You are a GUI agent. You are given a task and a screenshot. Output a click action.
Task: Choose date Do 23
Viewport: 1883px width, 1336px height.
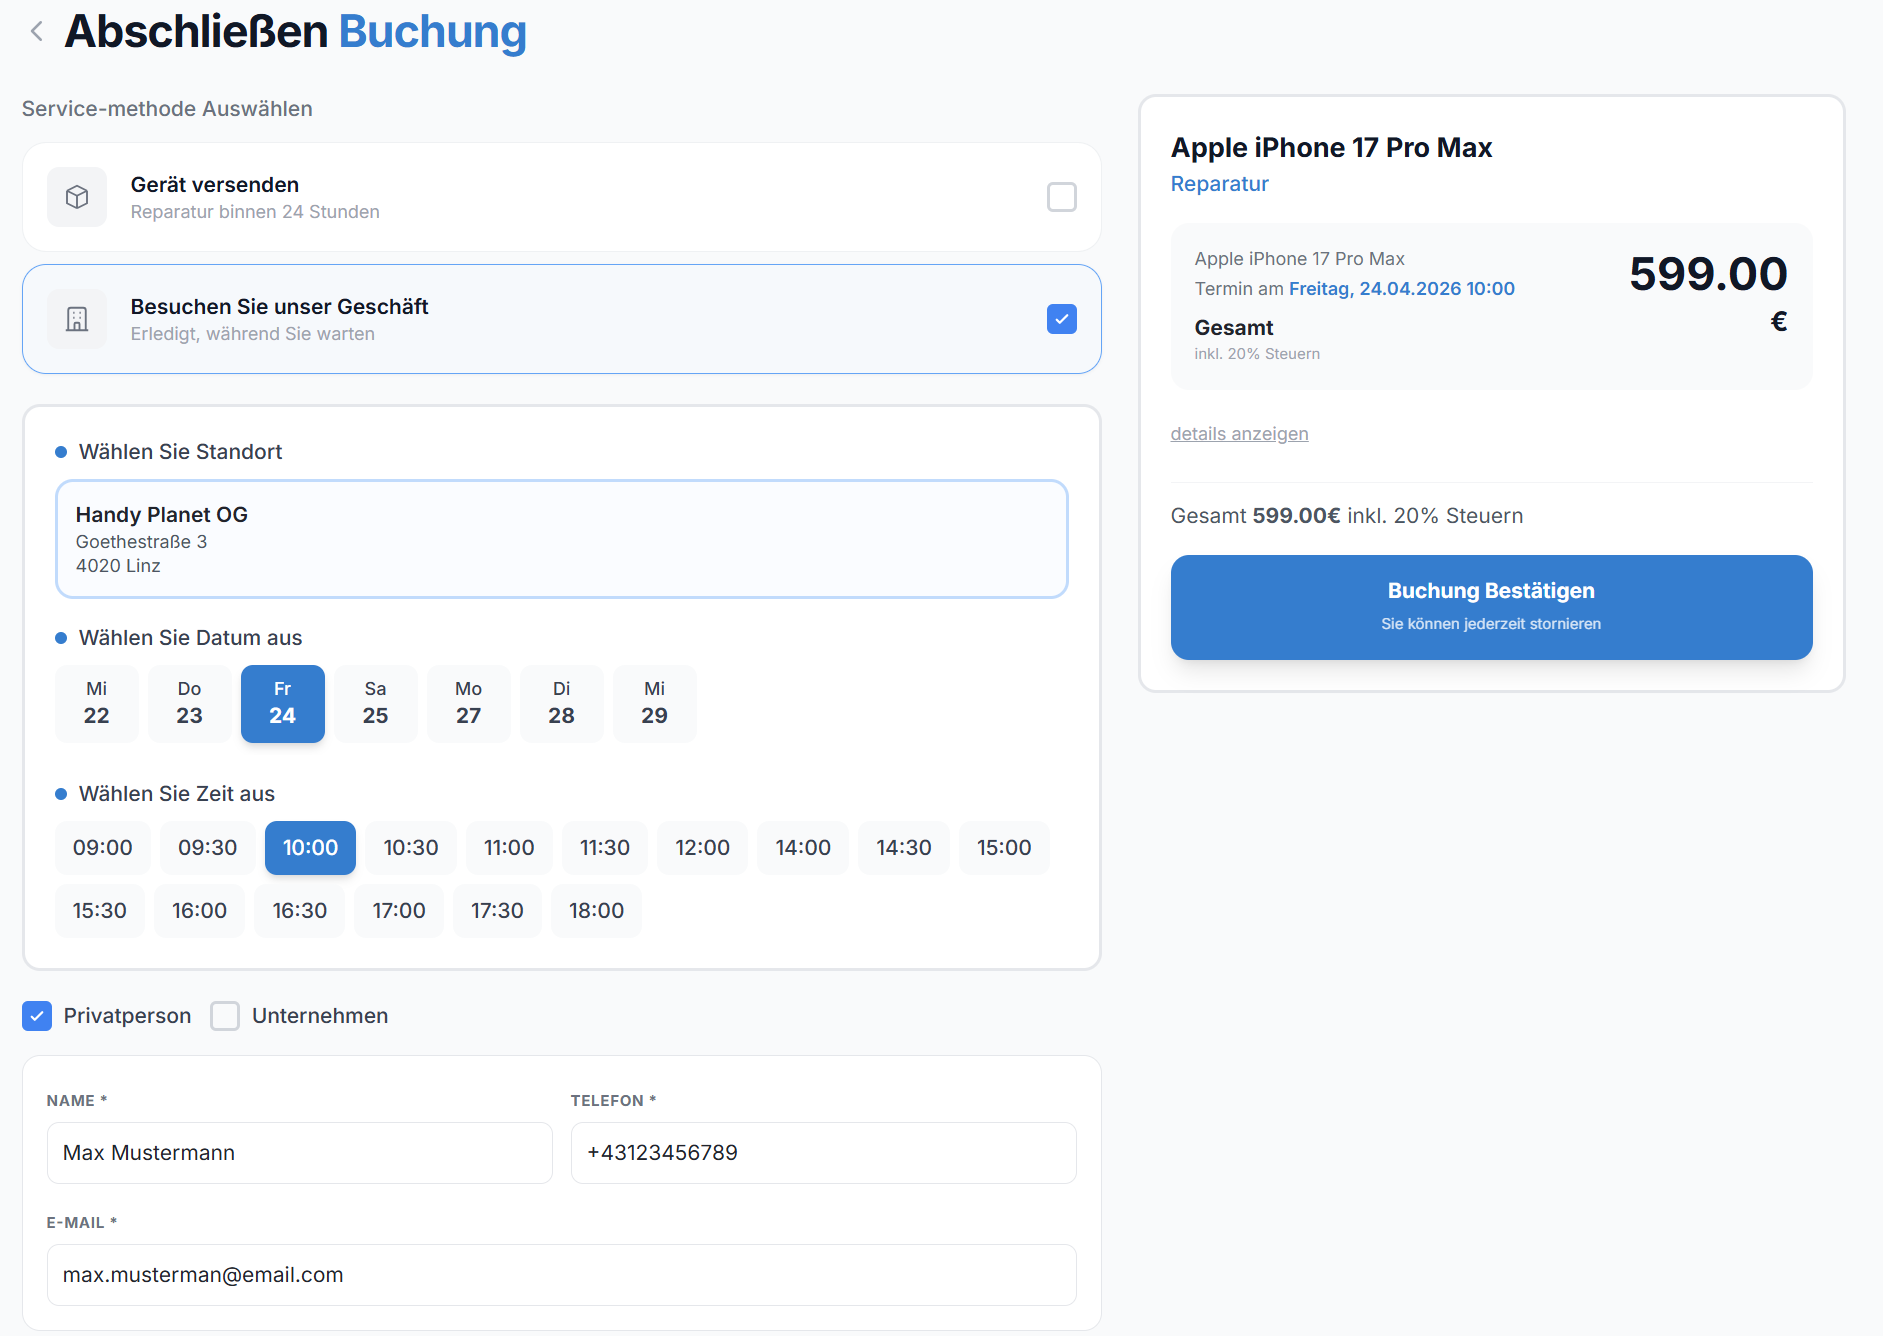190,704
